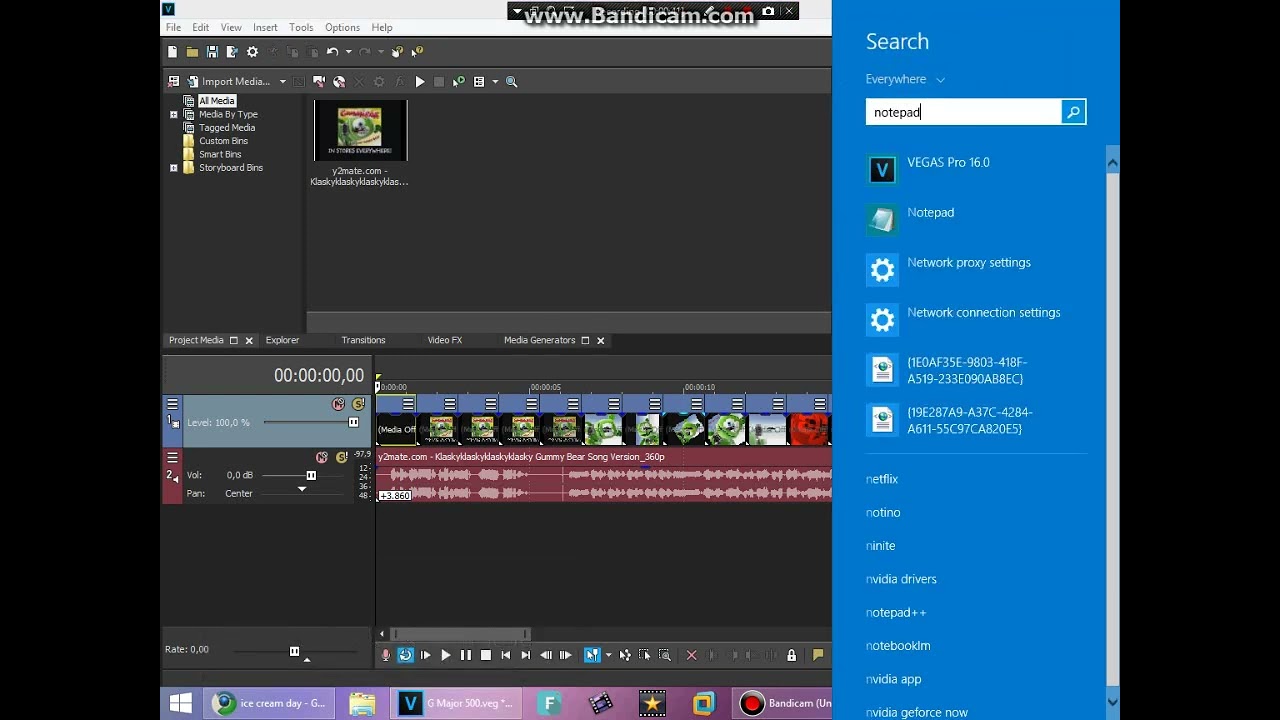Click the interactive tutorials hand icon
1280x720 pixels.
pyautogui.click(x=398, y=52)
